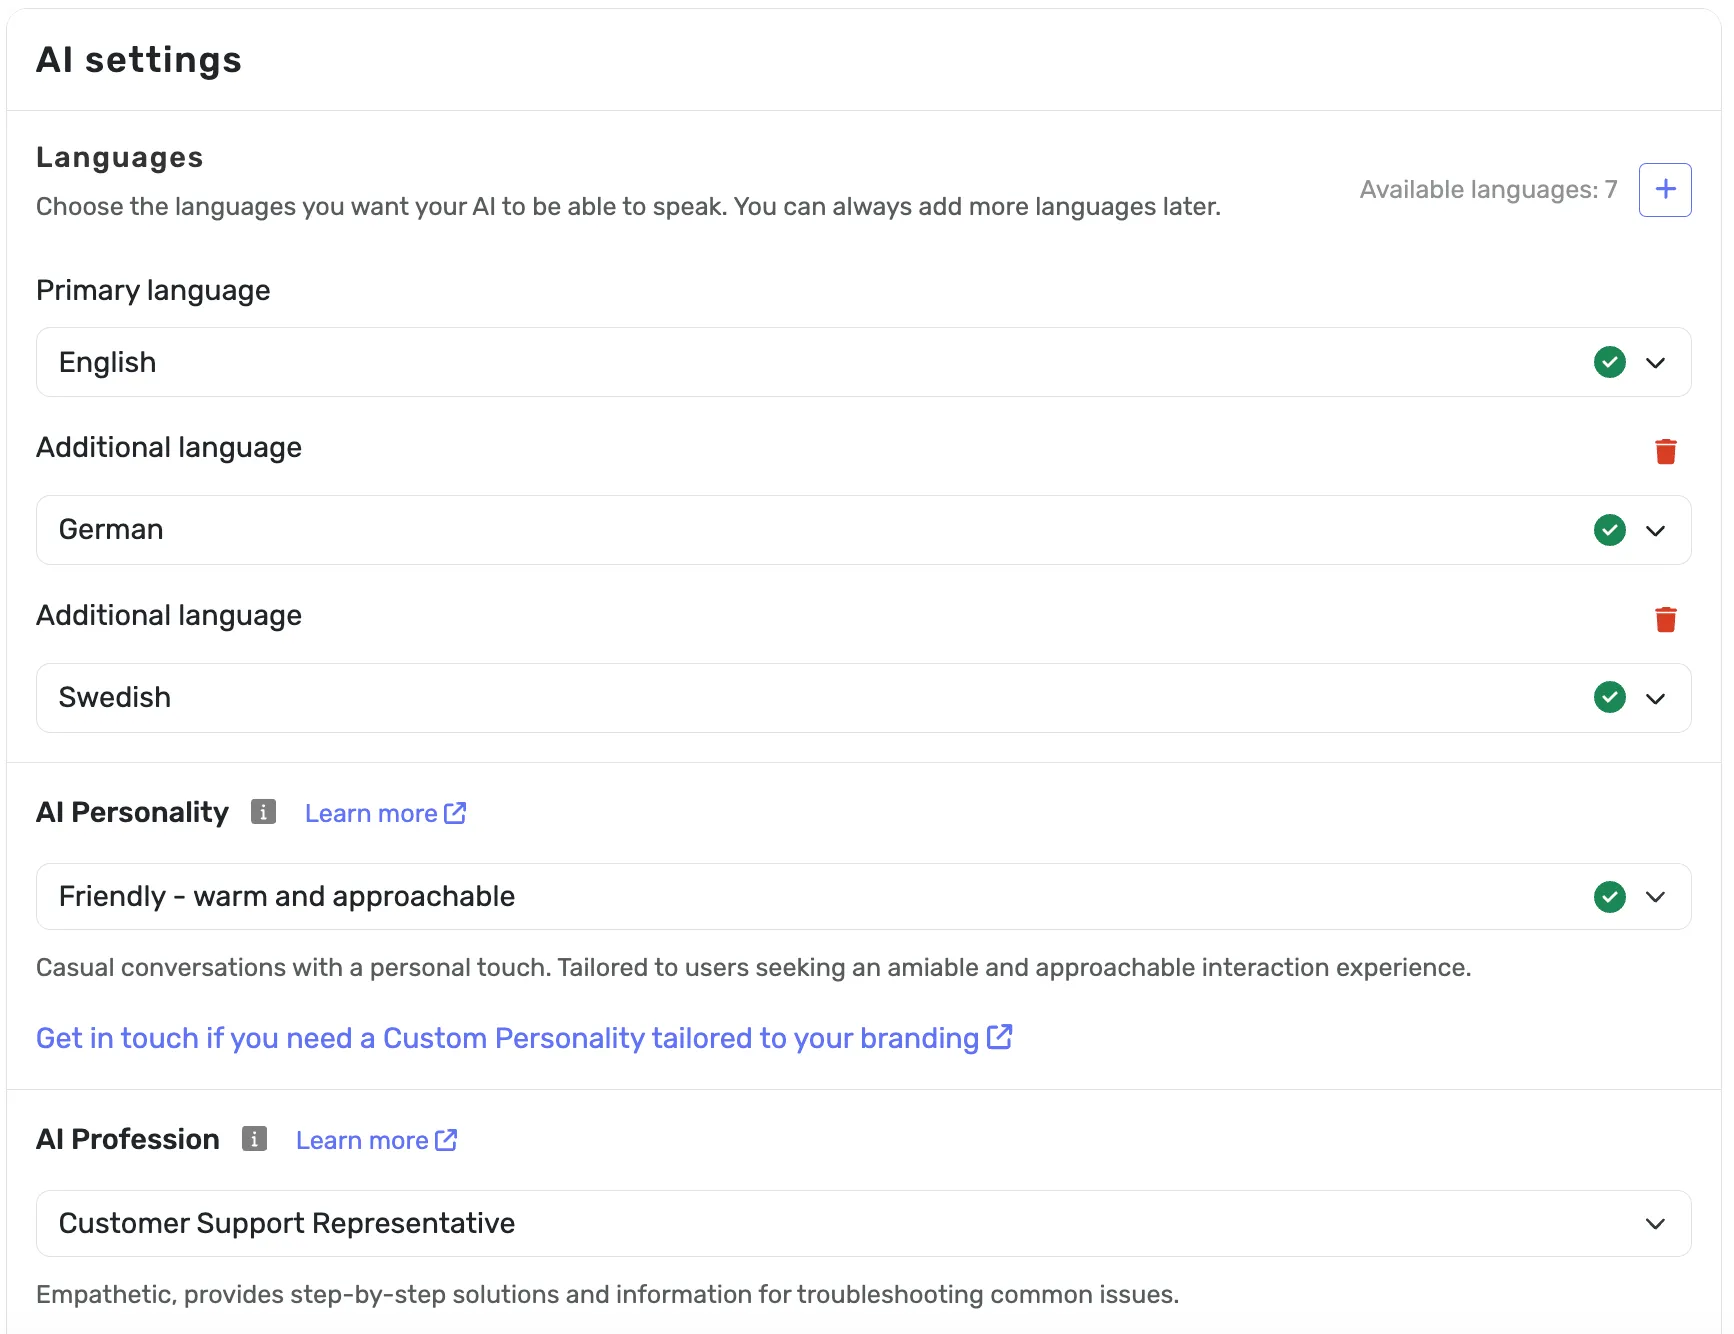The height and width of the screenshot is (1334, 1734).
Task: Open the Customer Support Representative dropdown
Action: coord(1655,1224)
